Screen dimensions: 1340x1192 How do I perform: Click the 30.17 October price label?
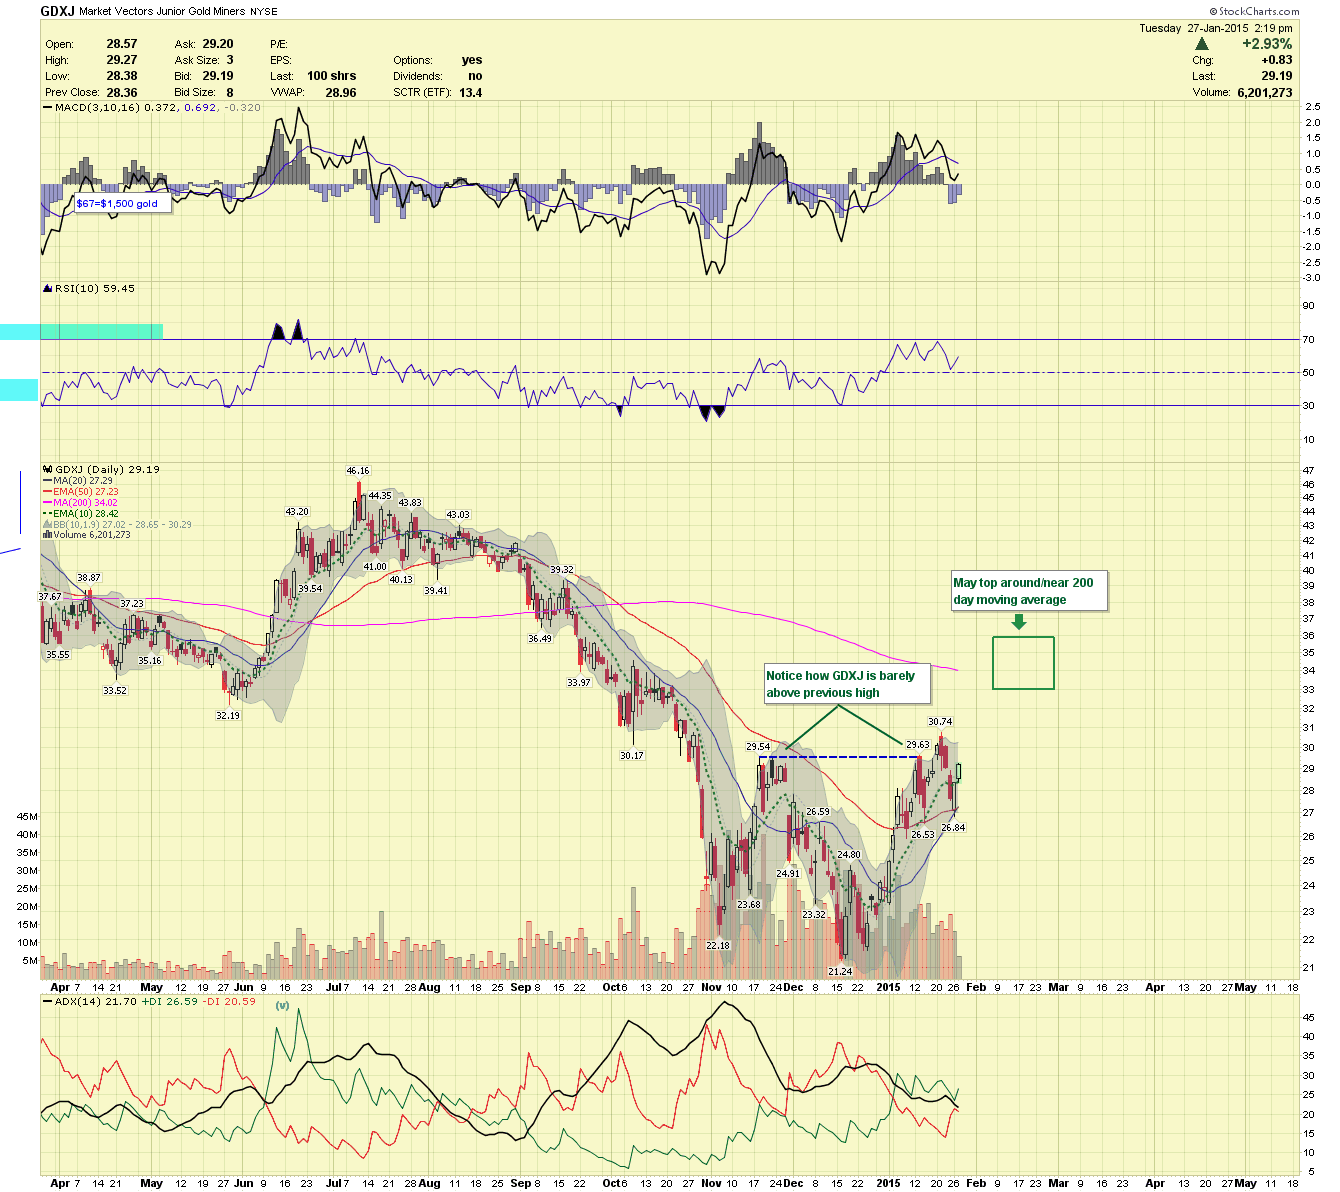[x=632, y=755]
